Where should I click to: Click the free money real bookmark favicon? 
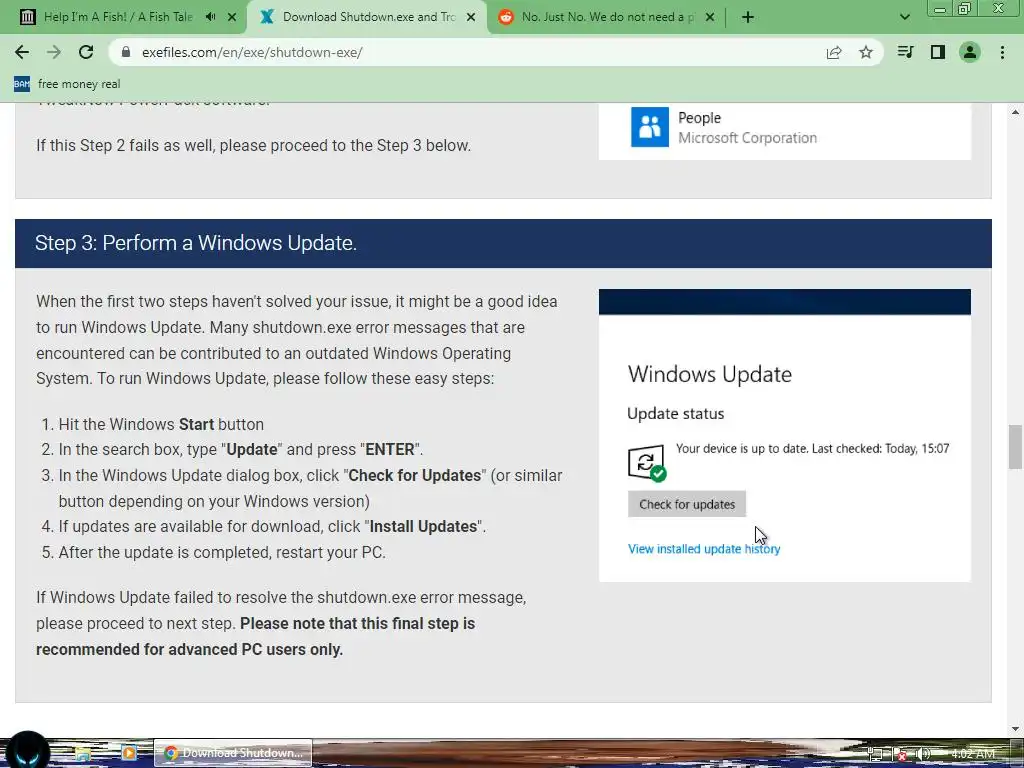click(x=22, y=84)
